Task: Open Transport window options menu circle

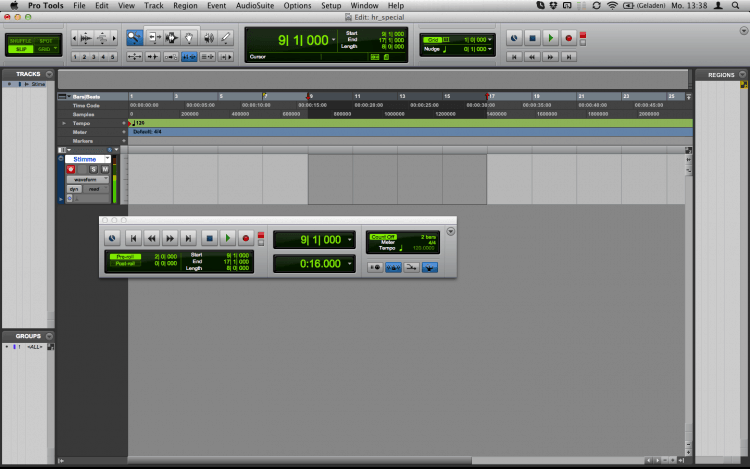Action: pos(451,231)
